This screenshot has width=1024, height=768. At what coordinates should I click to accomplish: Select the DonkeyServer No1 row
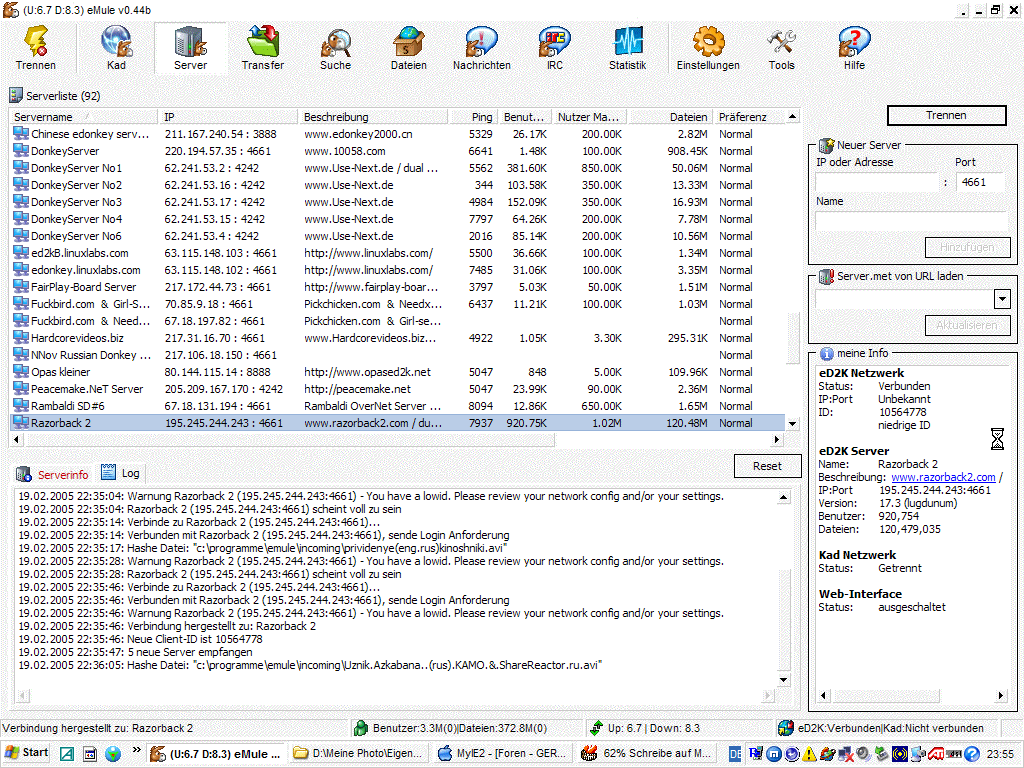coord(398,168)
